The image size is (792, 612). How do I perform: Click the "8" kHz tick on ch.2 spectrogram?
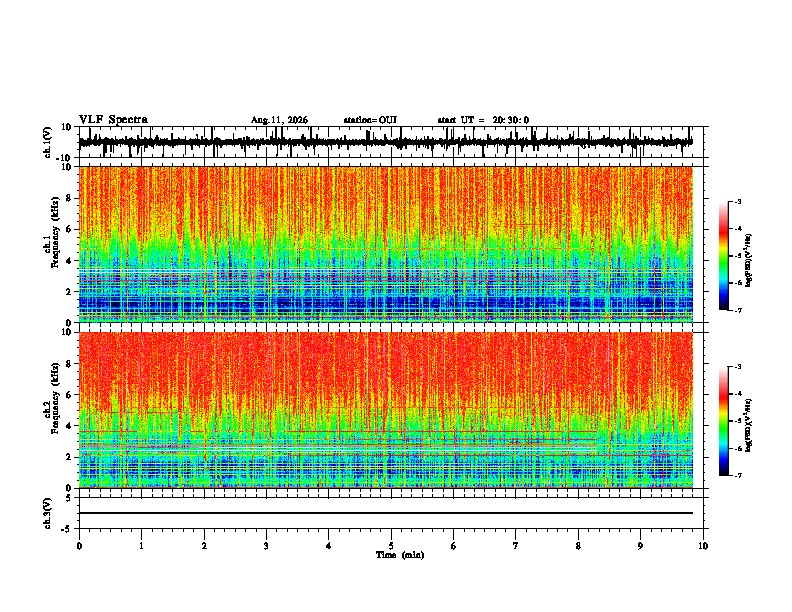click(x=69, y=364)
